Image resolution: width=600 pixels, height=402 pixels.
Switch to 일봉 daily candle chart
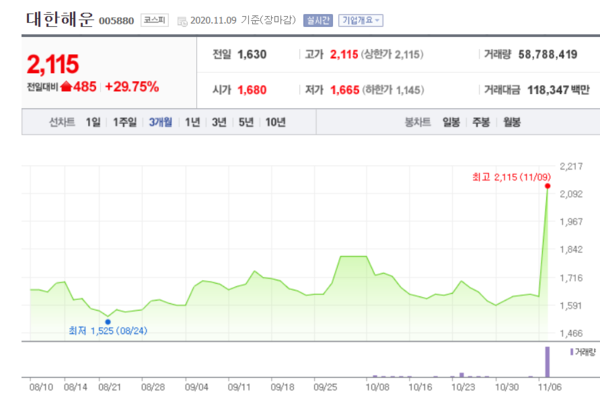451,122
